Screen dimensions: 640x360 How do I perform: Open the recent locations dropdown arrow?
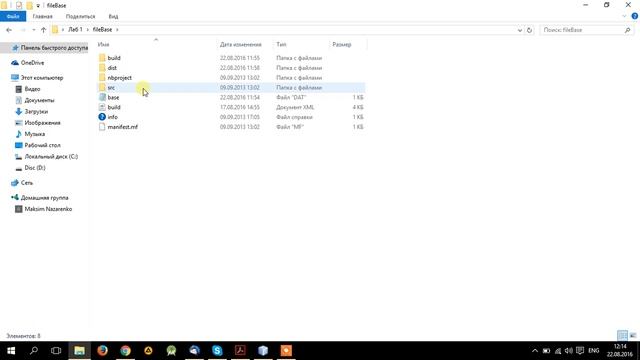(x=33, y=30)
